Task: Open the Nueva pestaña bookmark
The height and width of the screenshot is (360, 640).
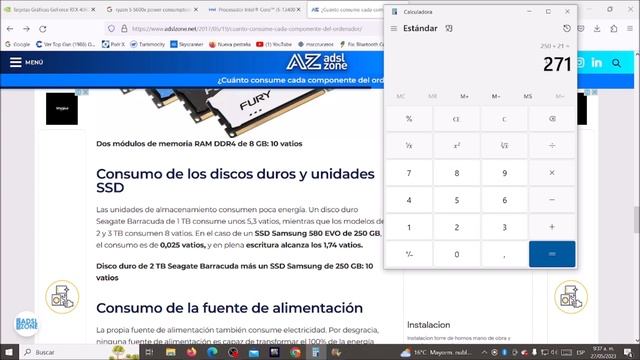Action: click(x=230, y=44)
